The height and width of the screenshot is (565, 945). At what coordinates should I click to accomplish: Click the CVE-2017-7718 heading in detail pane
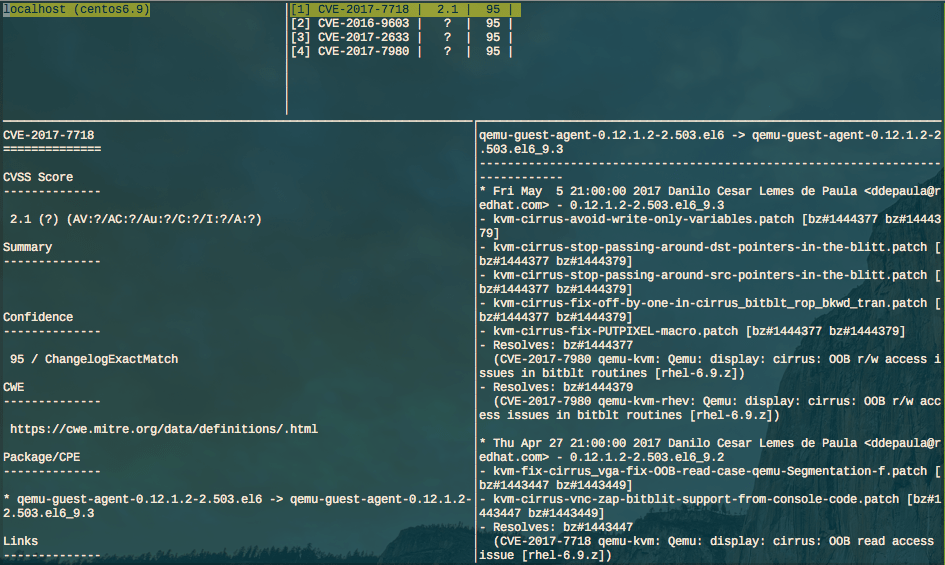click(x=49, y=135)
